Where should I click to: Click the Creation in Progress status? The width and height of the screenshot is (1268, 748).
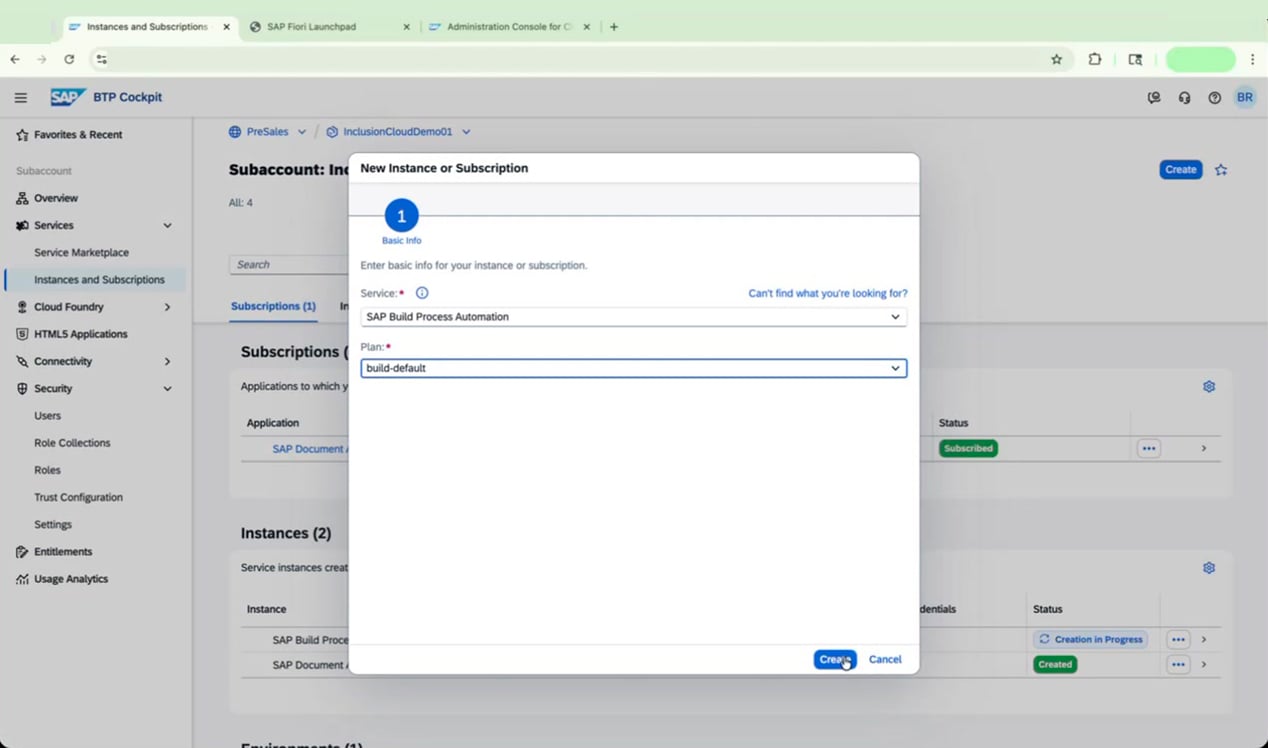pos(1090,639)
